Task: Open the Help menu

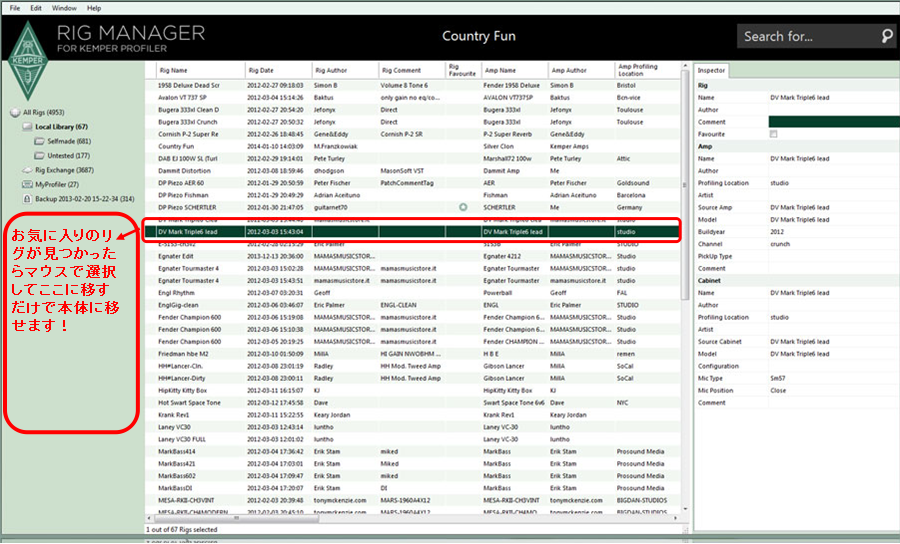Action: pos(94,8)
